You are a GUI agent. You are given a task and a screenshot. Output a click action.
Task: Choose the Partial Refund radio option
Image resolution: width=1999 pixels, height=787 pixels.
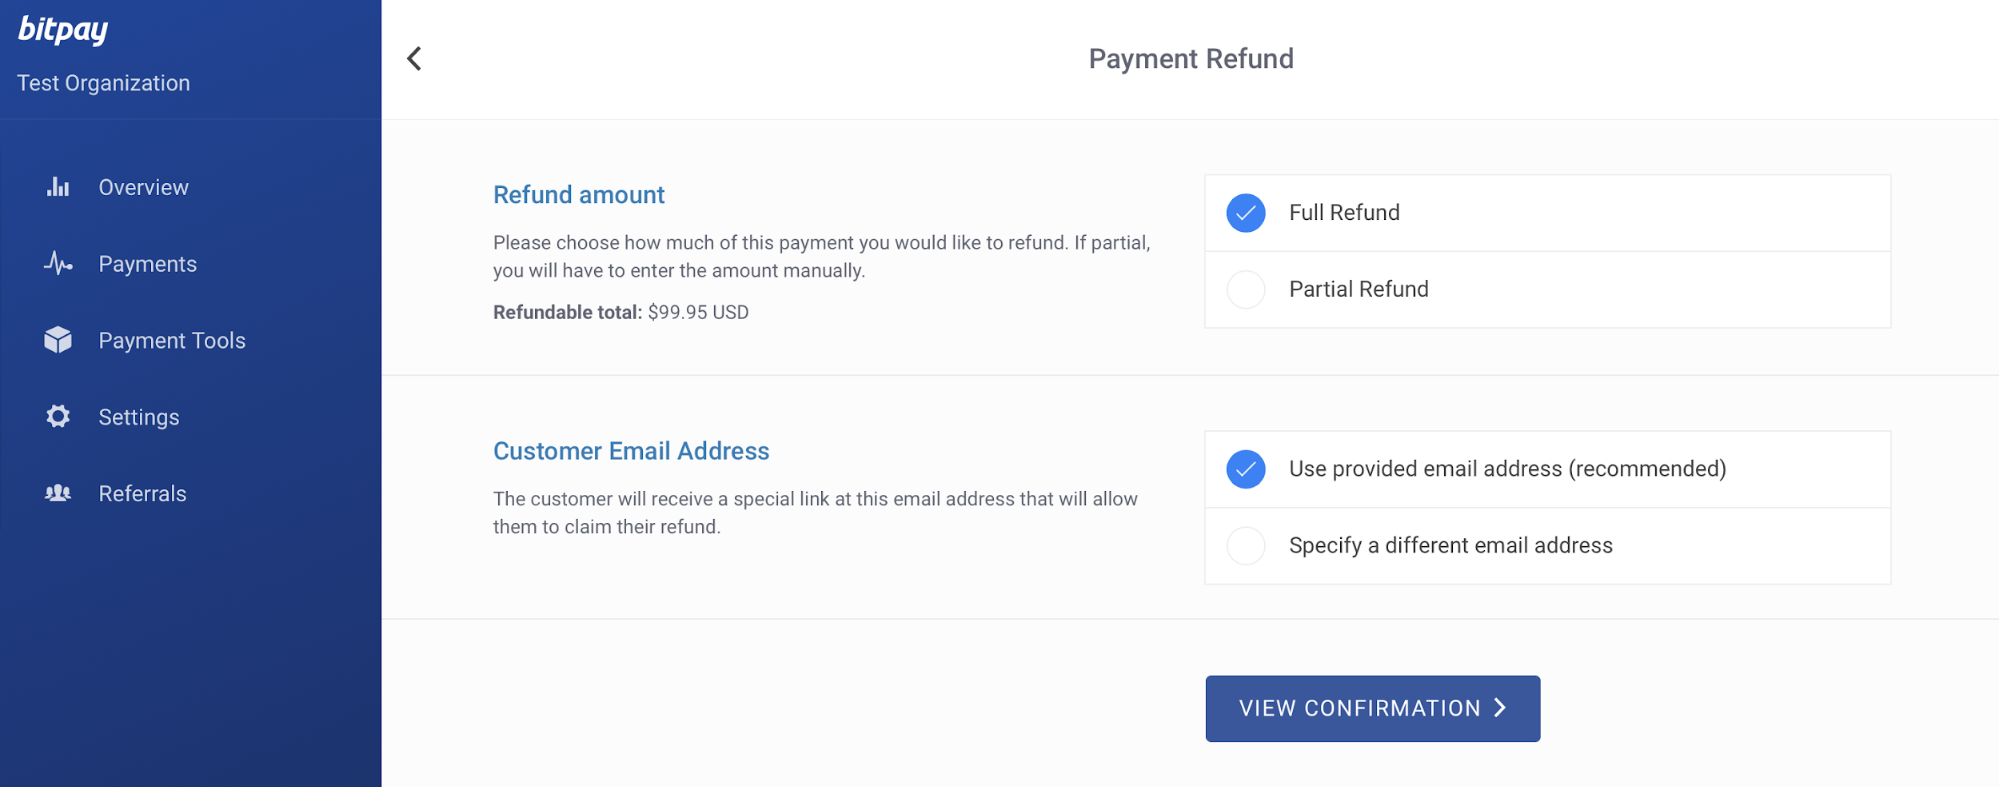(x=1548, y=290)
